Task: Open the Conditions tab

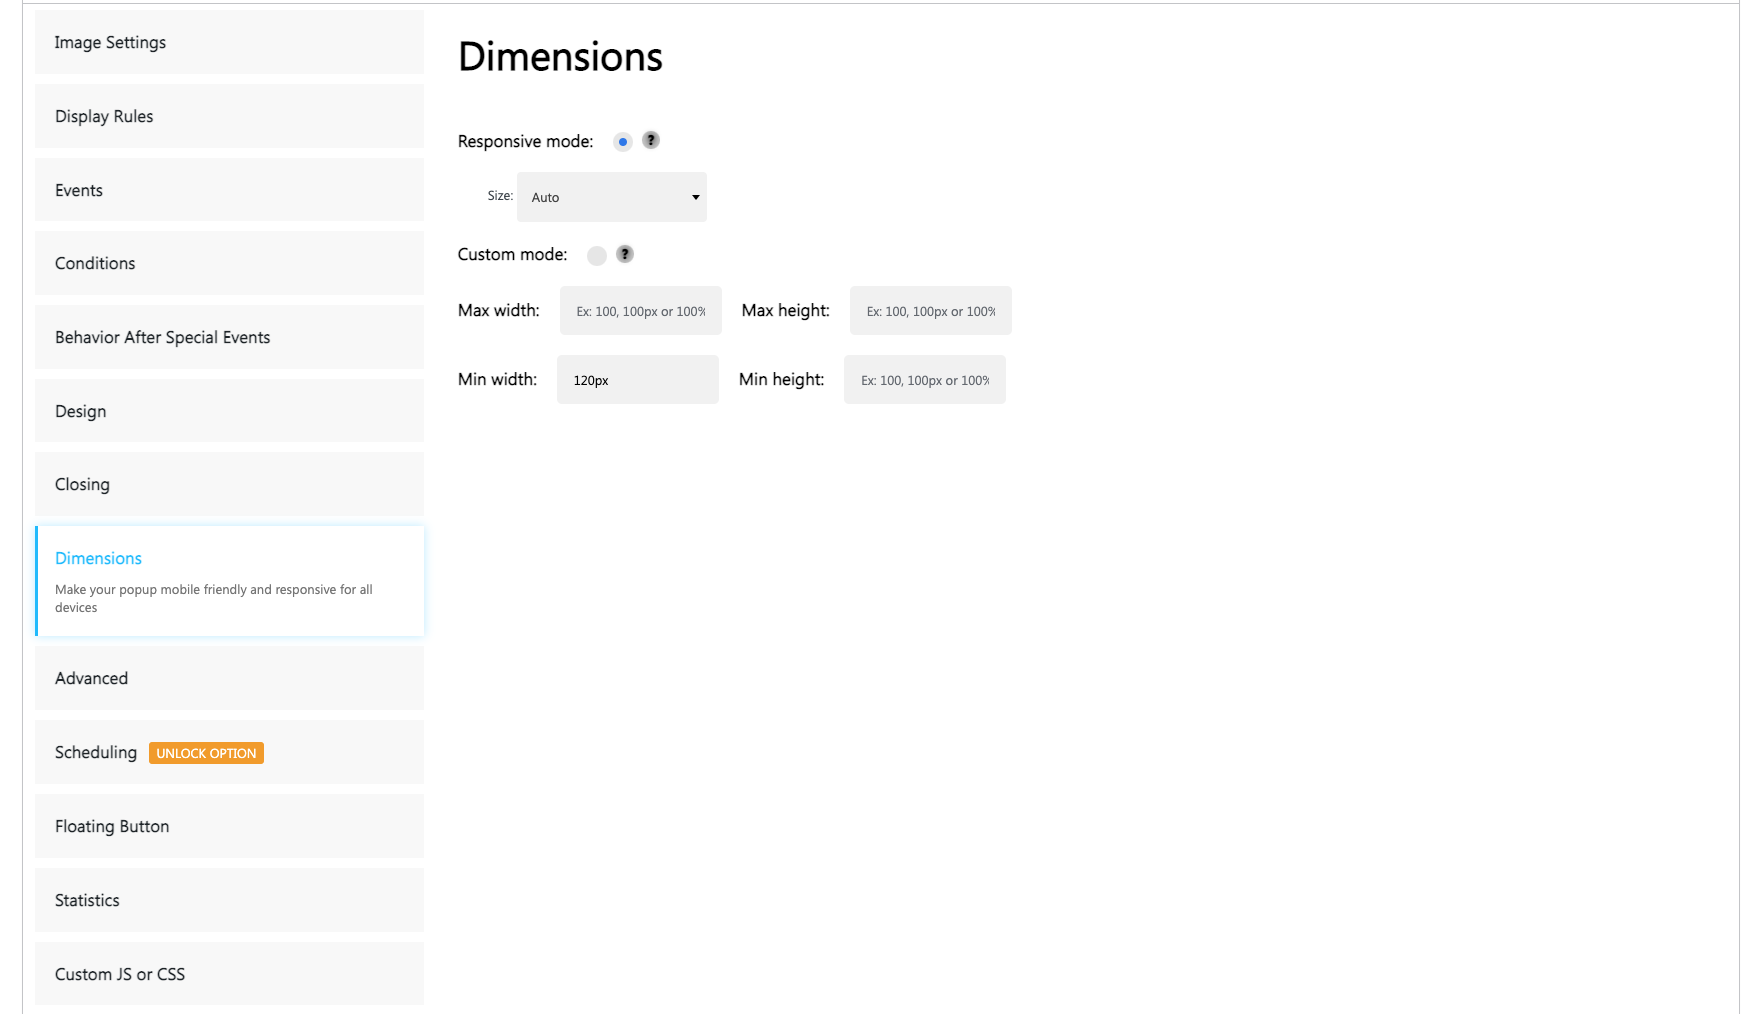Action: click(229, 263)
